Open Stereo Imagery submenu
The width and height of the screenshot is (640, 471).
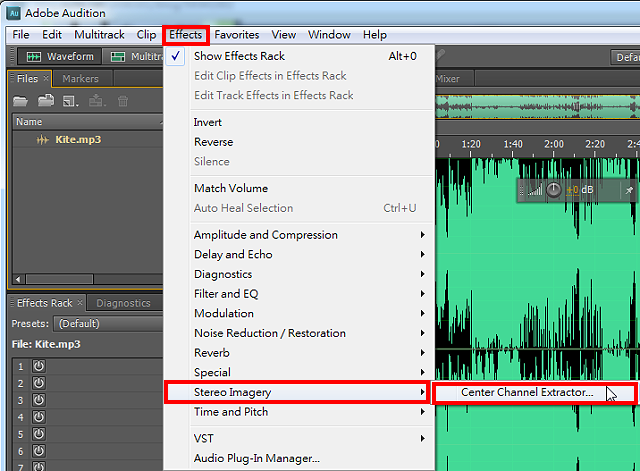click(x=297, y=392)
